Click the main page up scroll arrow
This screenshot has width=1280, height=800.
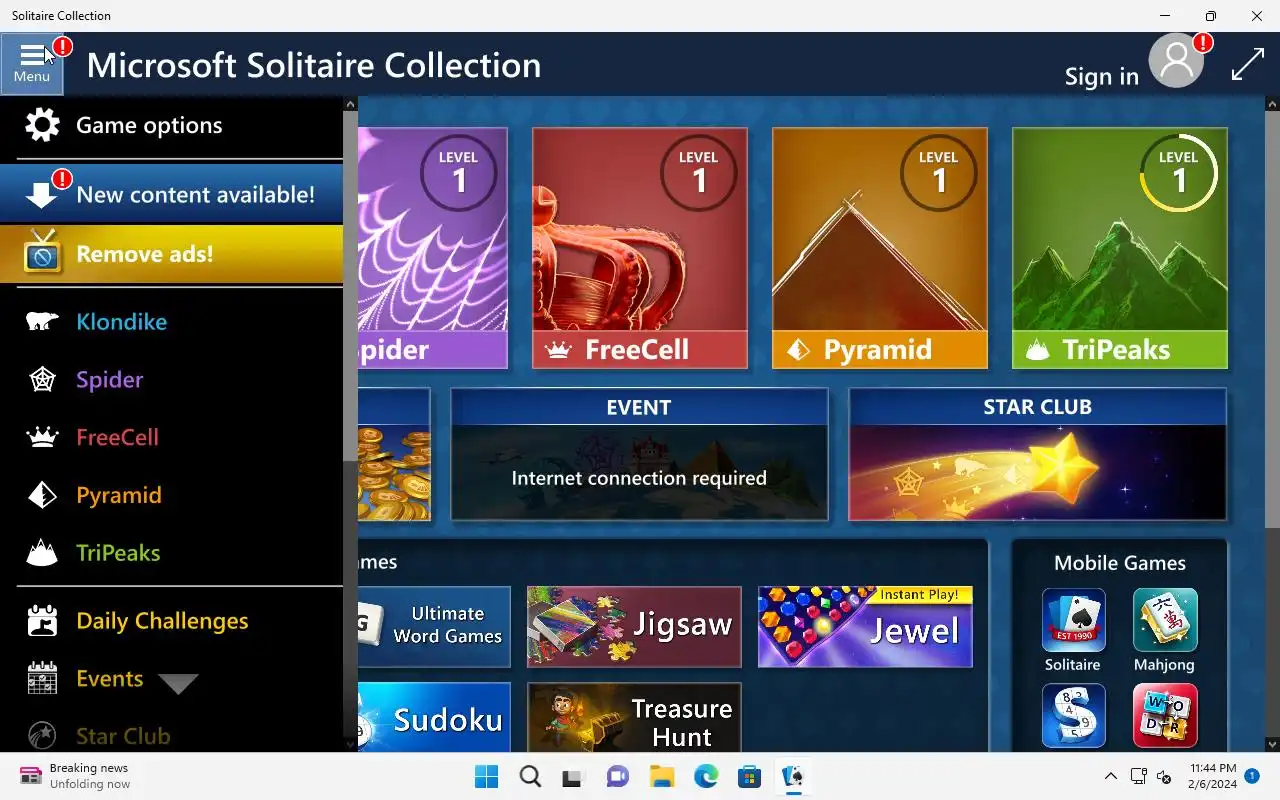tap(1272, 104)
